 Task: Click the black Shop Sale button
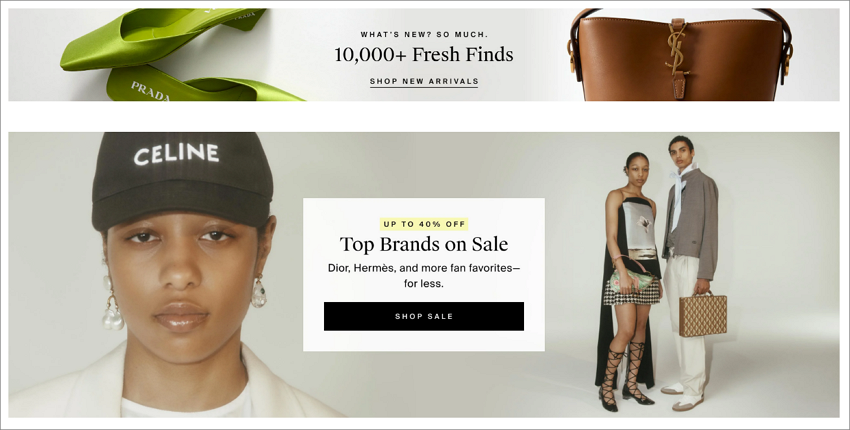coord(424,316)
